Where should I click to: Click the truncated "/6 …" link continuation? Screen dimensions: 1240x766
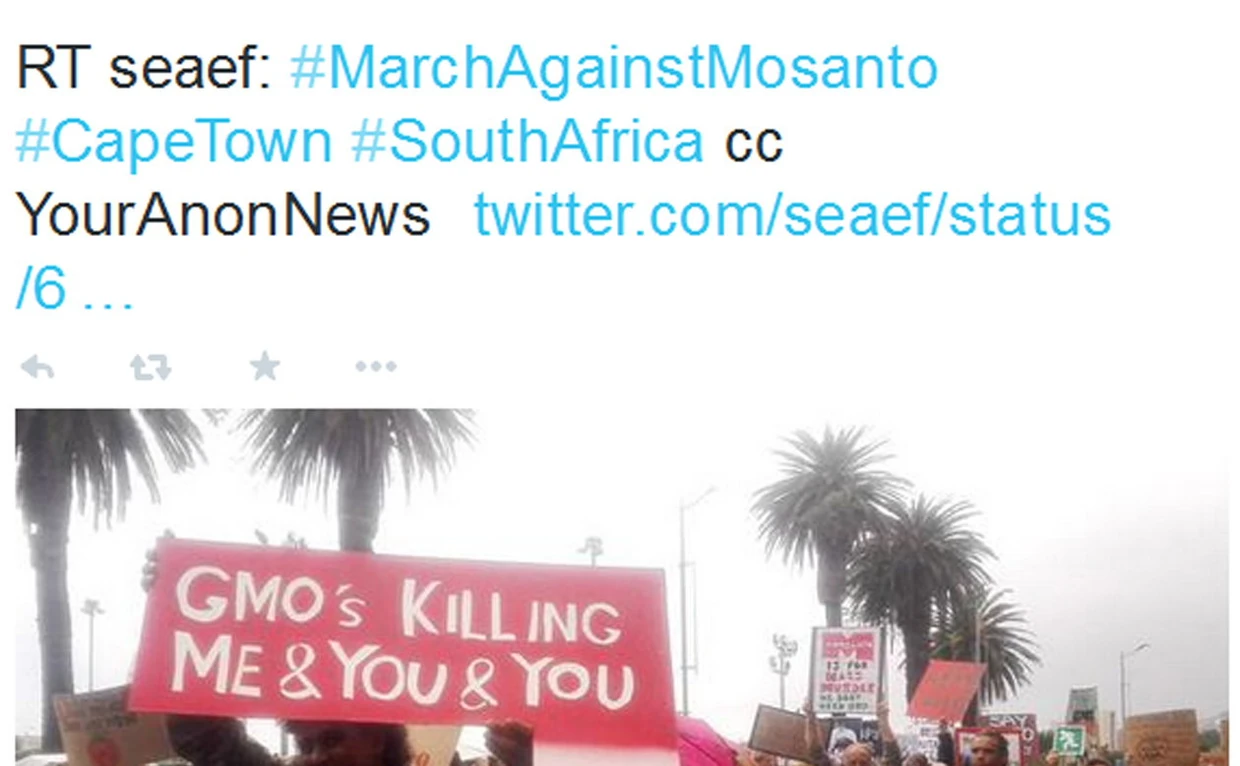tap(74, 288)
